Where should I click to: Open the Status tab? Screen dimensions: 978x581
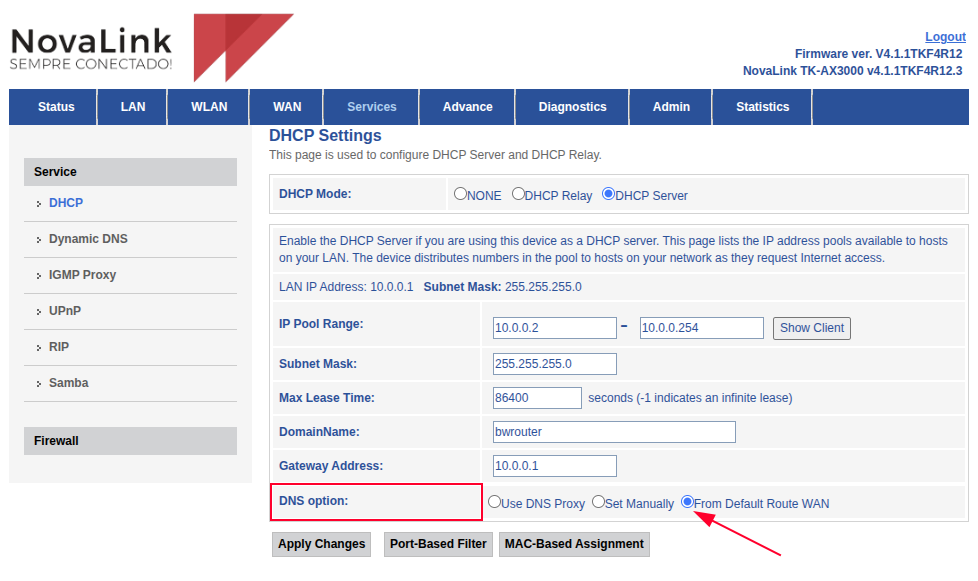(56, 107)
